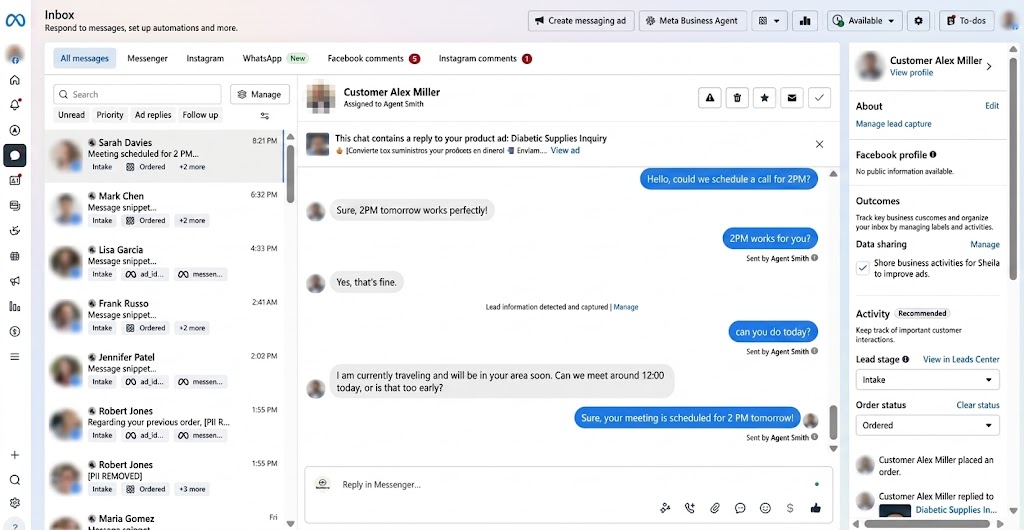Viewport: 1024px width, 530px height.
Task: Click the View profile link
Action: point(911,72)
